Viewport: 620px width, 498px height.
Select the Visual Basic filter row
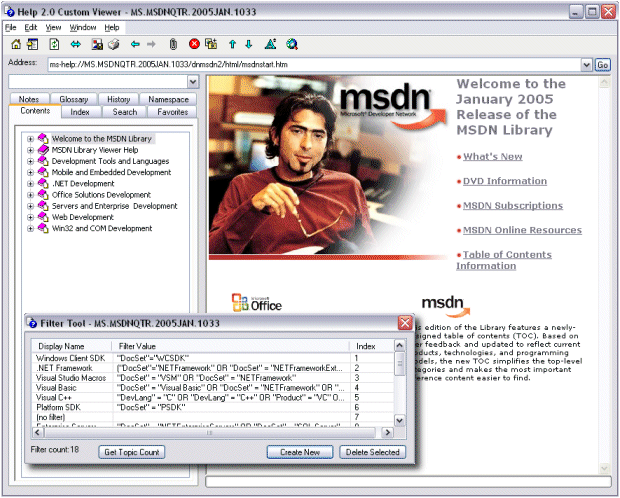tap(61, 387)
